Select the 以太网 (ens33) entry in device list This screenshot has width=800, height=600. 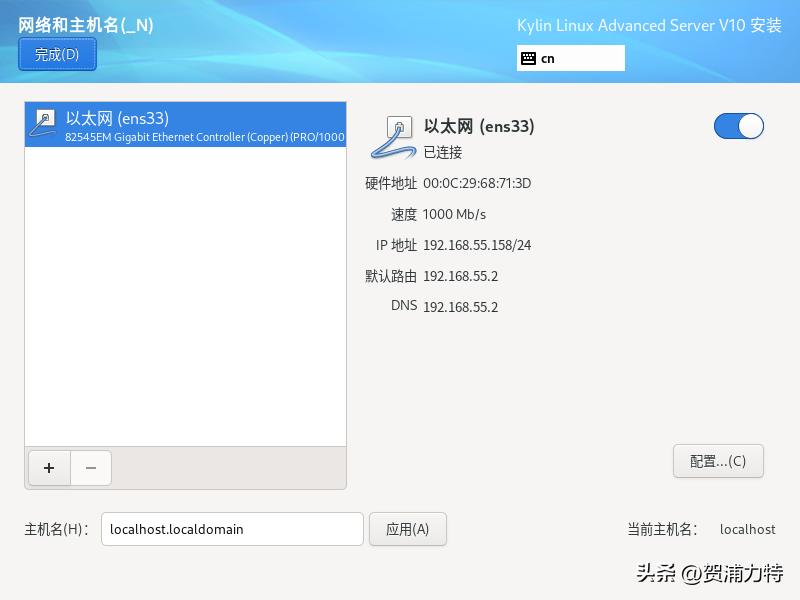coord(185,125)
